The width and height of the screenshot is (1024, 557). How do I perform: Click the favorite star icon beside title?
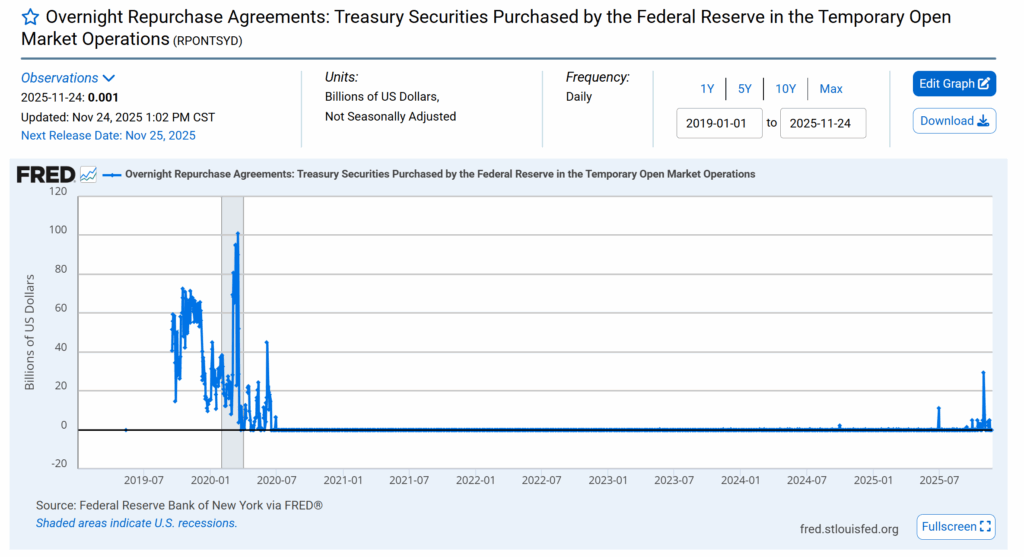tap(31, 17)
